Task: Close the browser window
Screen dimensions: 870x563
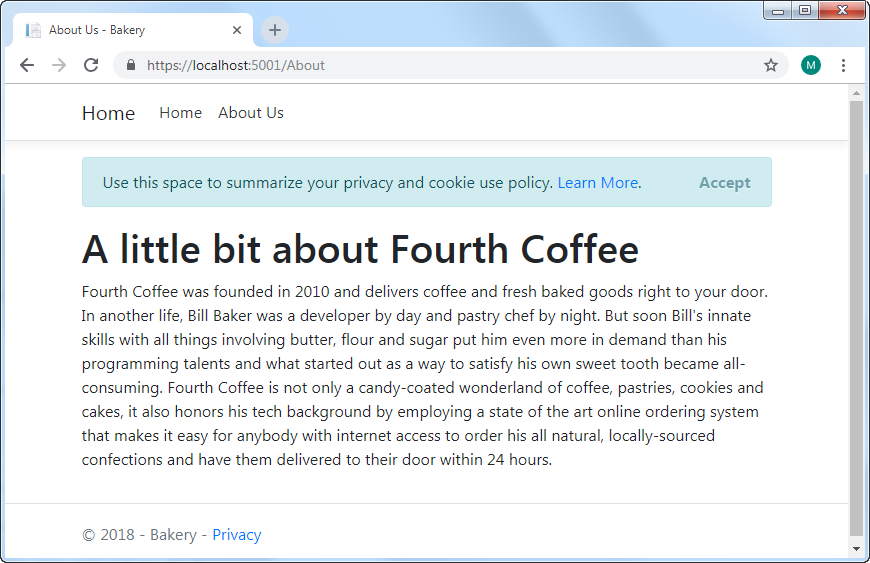Action: [842, 11]
